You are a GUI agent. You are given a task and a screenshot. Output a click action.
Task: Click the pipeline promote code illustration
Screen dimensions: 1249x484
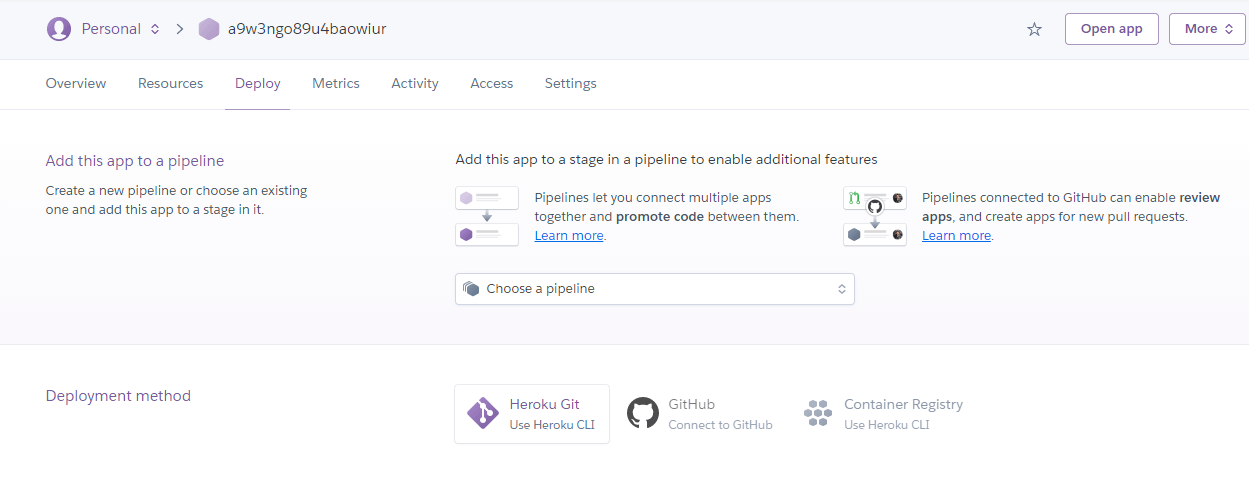click(487, 216)
